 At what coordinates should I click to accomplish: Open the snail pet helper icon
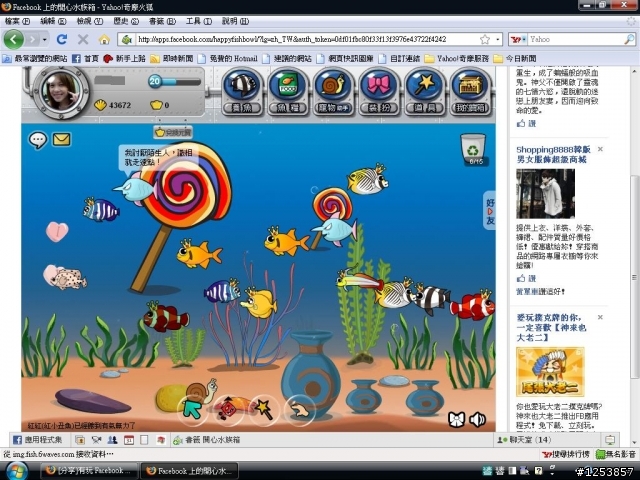coord(333,91)
